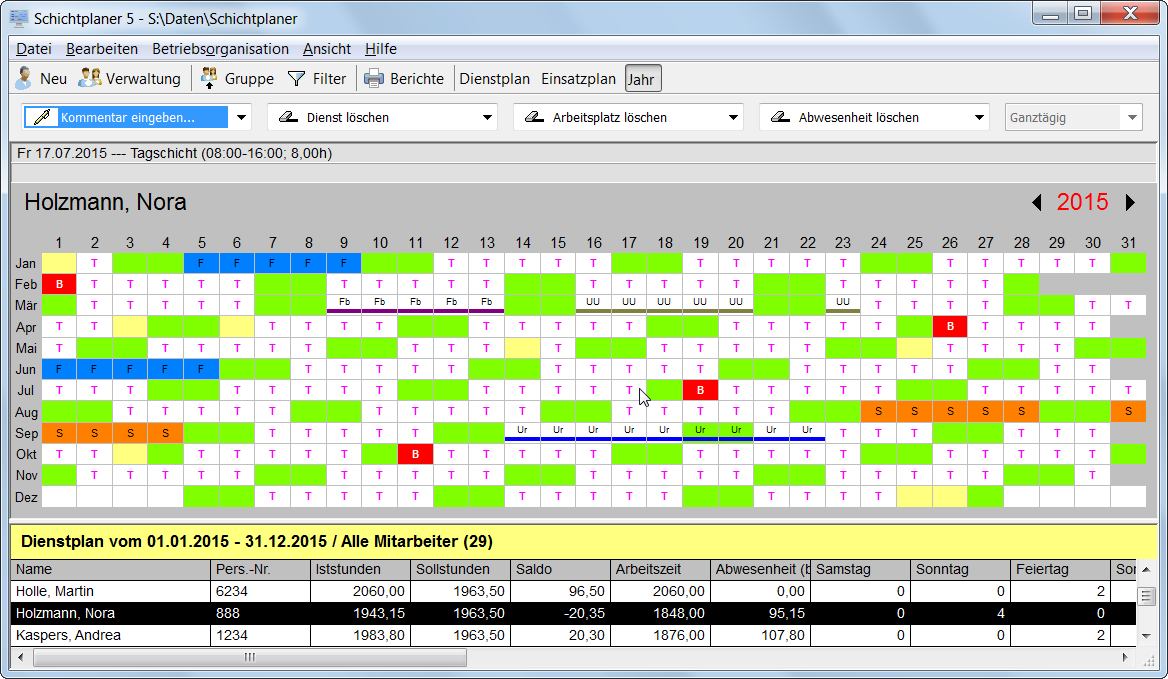The width and height of the screenshot is (1168, 679).
Task: Select red B cell on April 26
Action: tap(950, 326)
